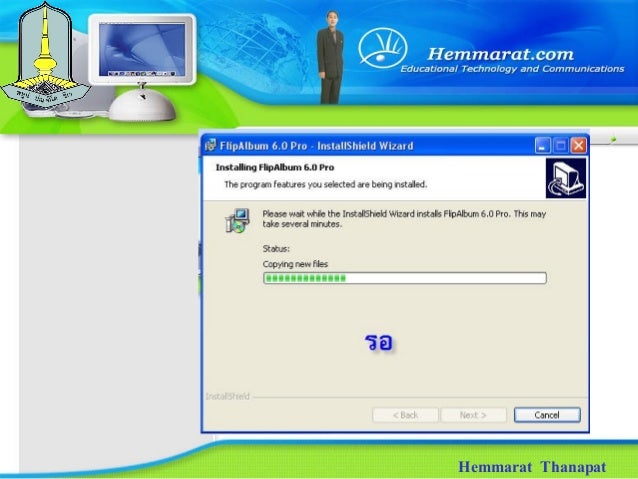Click the disabled maximize button of the wizard
This screenshot has width=638, height=479.
[560, 145]
